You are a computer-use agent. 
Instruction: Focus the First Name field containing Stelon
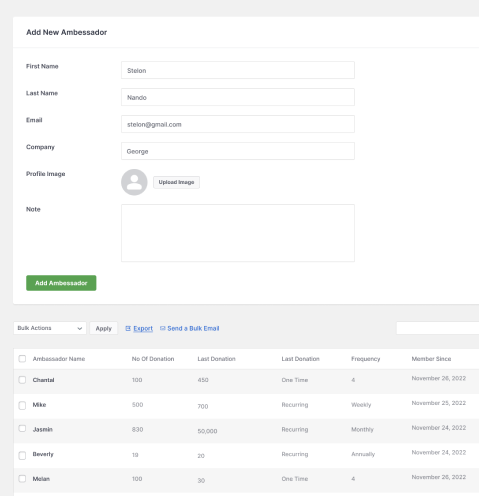(x=238, y=70)
